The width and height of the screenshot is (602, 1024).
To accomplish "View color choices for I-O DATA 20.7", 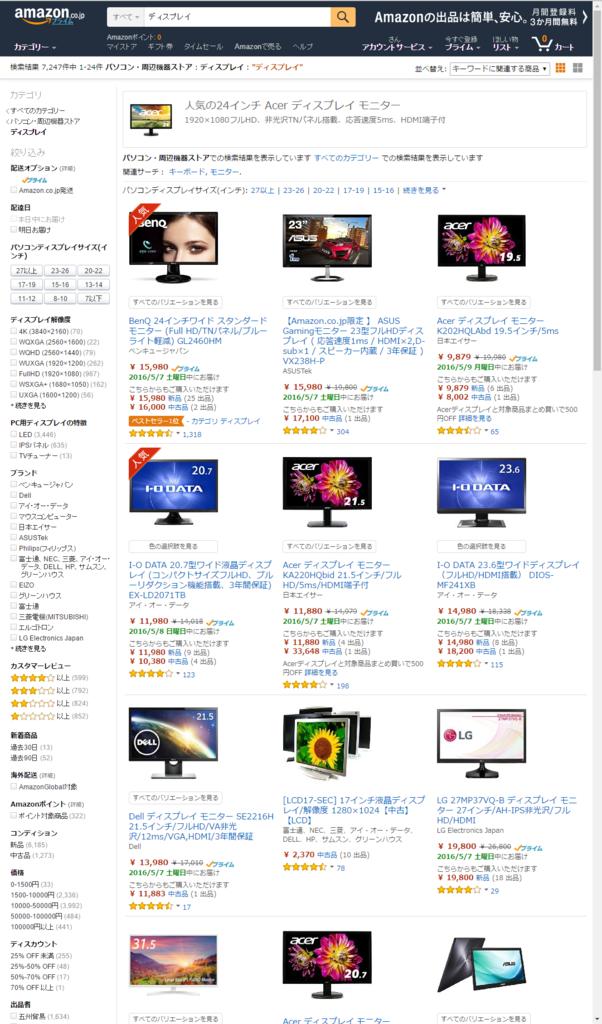I will (174, 546).
